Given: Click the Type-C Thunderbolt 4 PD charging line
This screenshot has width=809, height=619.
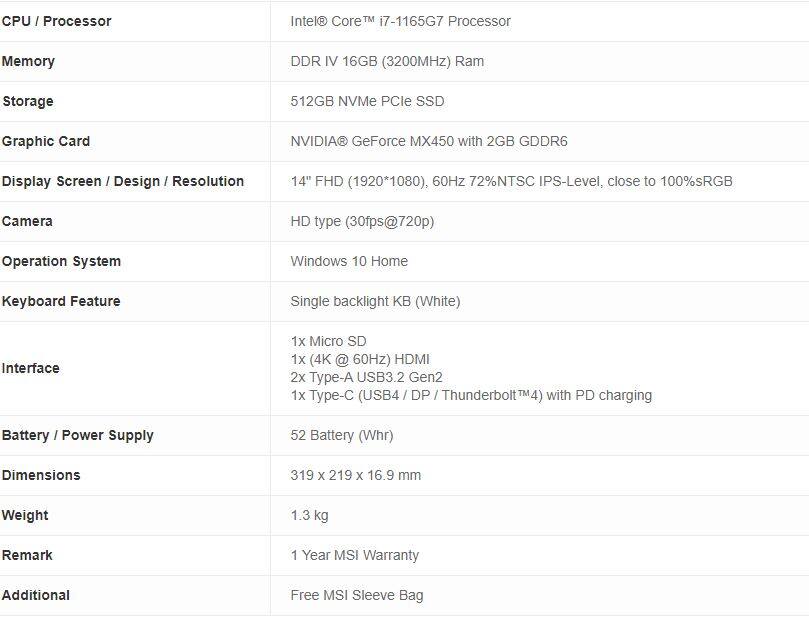Looking at the screenshot, I should pyautogui.click(x=471, y=395).
